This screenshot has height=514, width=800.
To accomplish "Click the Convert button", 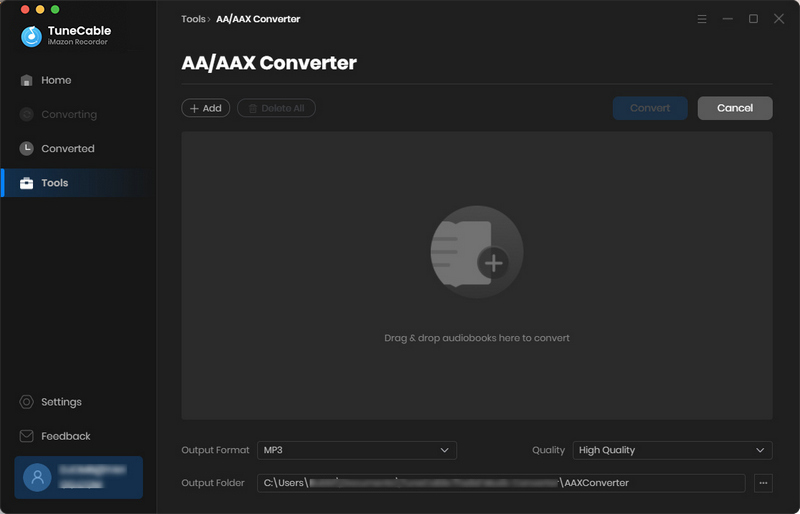I will [650, 108].
